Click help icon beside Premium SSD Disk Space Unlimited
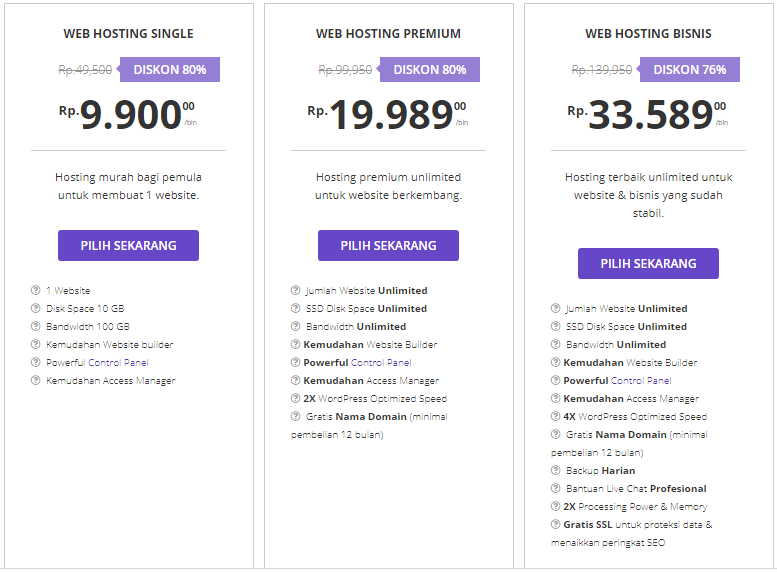 (x=296, y=309)
